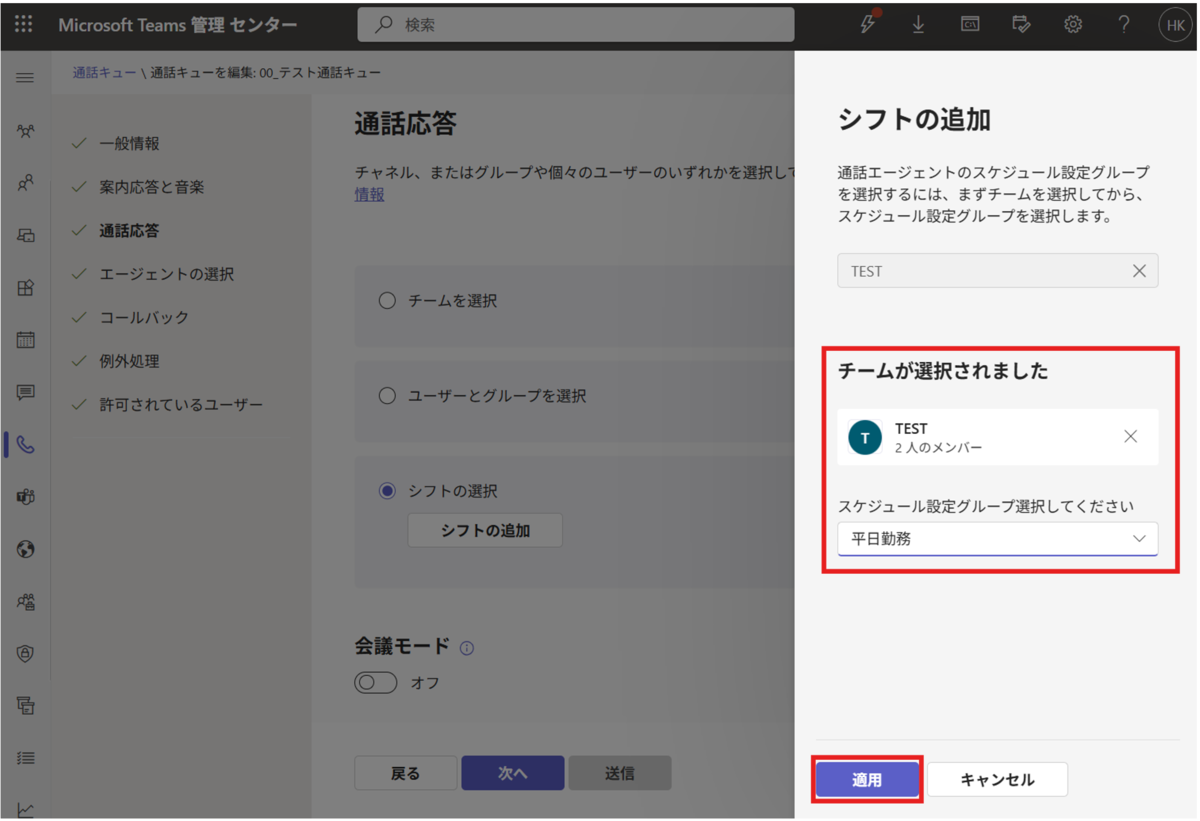Click the キャンセル button
The width and height of the screenshot is (1200, 821).
pyautogui.click(x=997, y=780)
